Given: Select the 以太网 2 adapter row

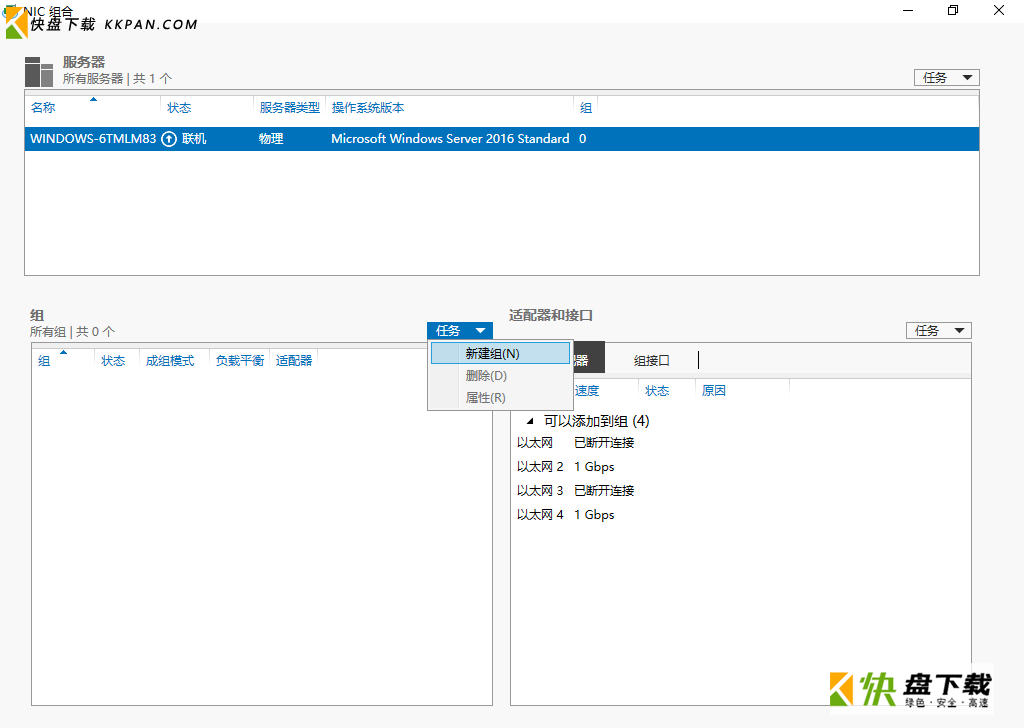Looking at the screenshot, I should pyautogui.click(x=741, y=467).
